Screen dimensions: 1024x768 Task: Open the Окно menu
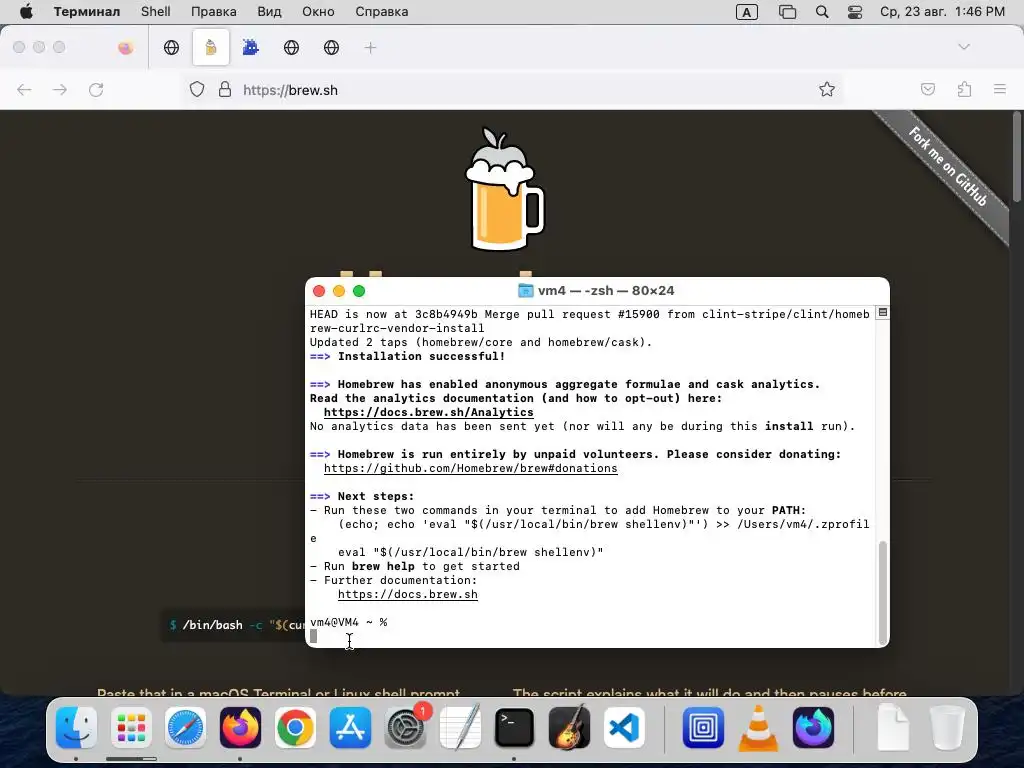point(318,12)
